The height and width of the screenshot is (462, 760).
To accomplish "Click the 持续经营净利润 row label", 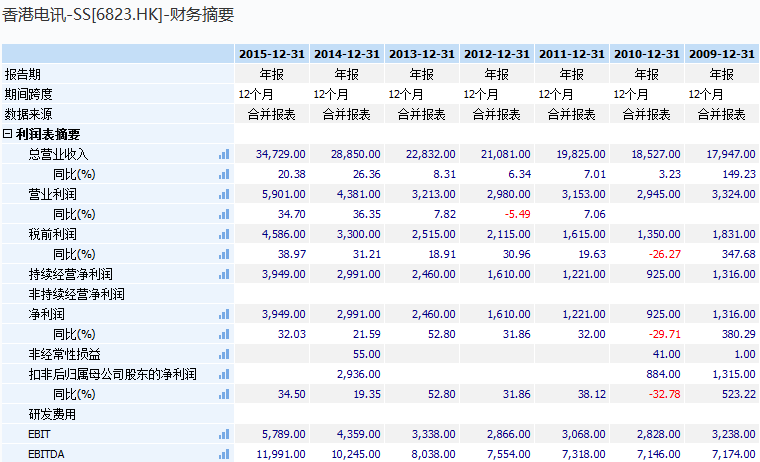I will 70,274.
